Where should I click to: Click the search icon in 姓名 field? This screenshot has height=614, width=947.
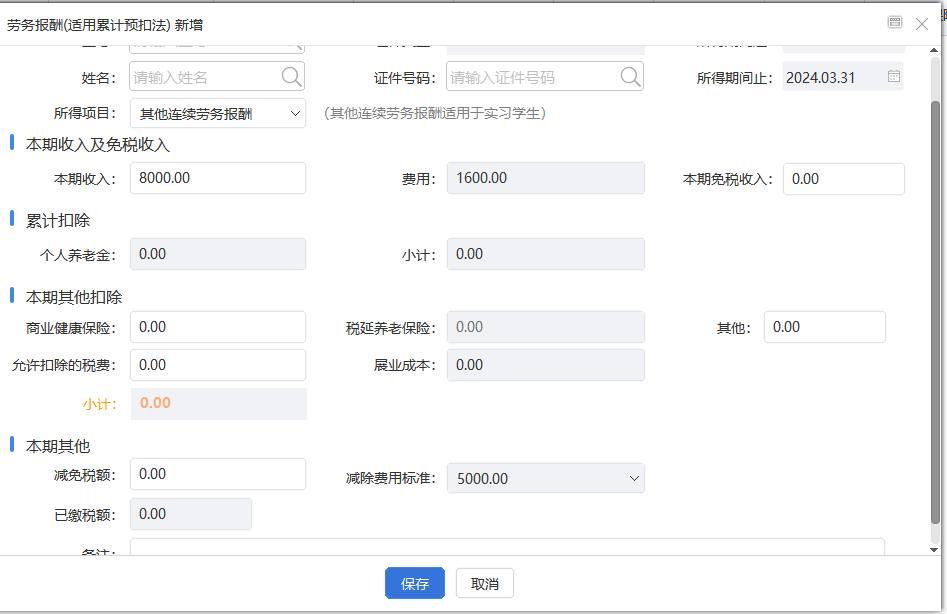[x=291, y=77]
